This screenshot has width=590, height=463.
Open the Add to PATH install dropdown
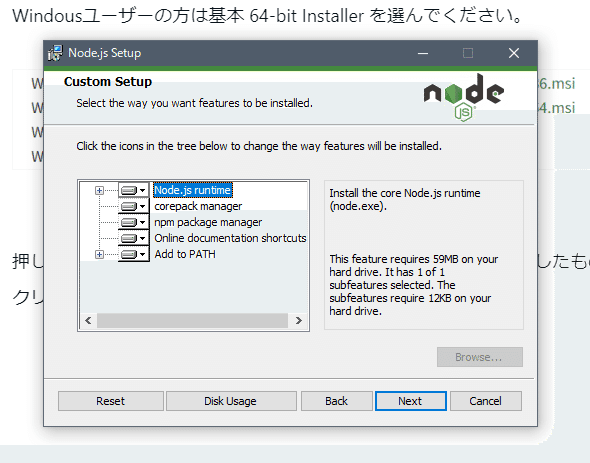[x=134, y=254]
